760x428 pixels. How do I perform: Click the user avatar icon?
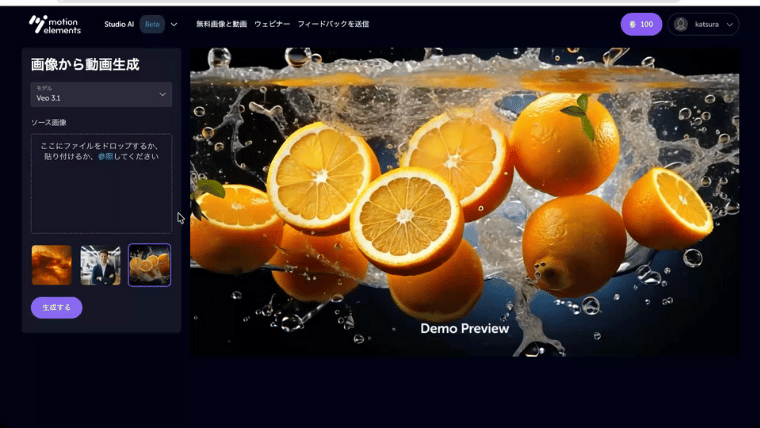click(x=681, y=24)
